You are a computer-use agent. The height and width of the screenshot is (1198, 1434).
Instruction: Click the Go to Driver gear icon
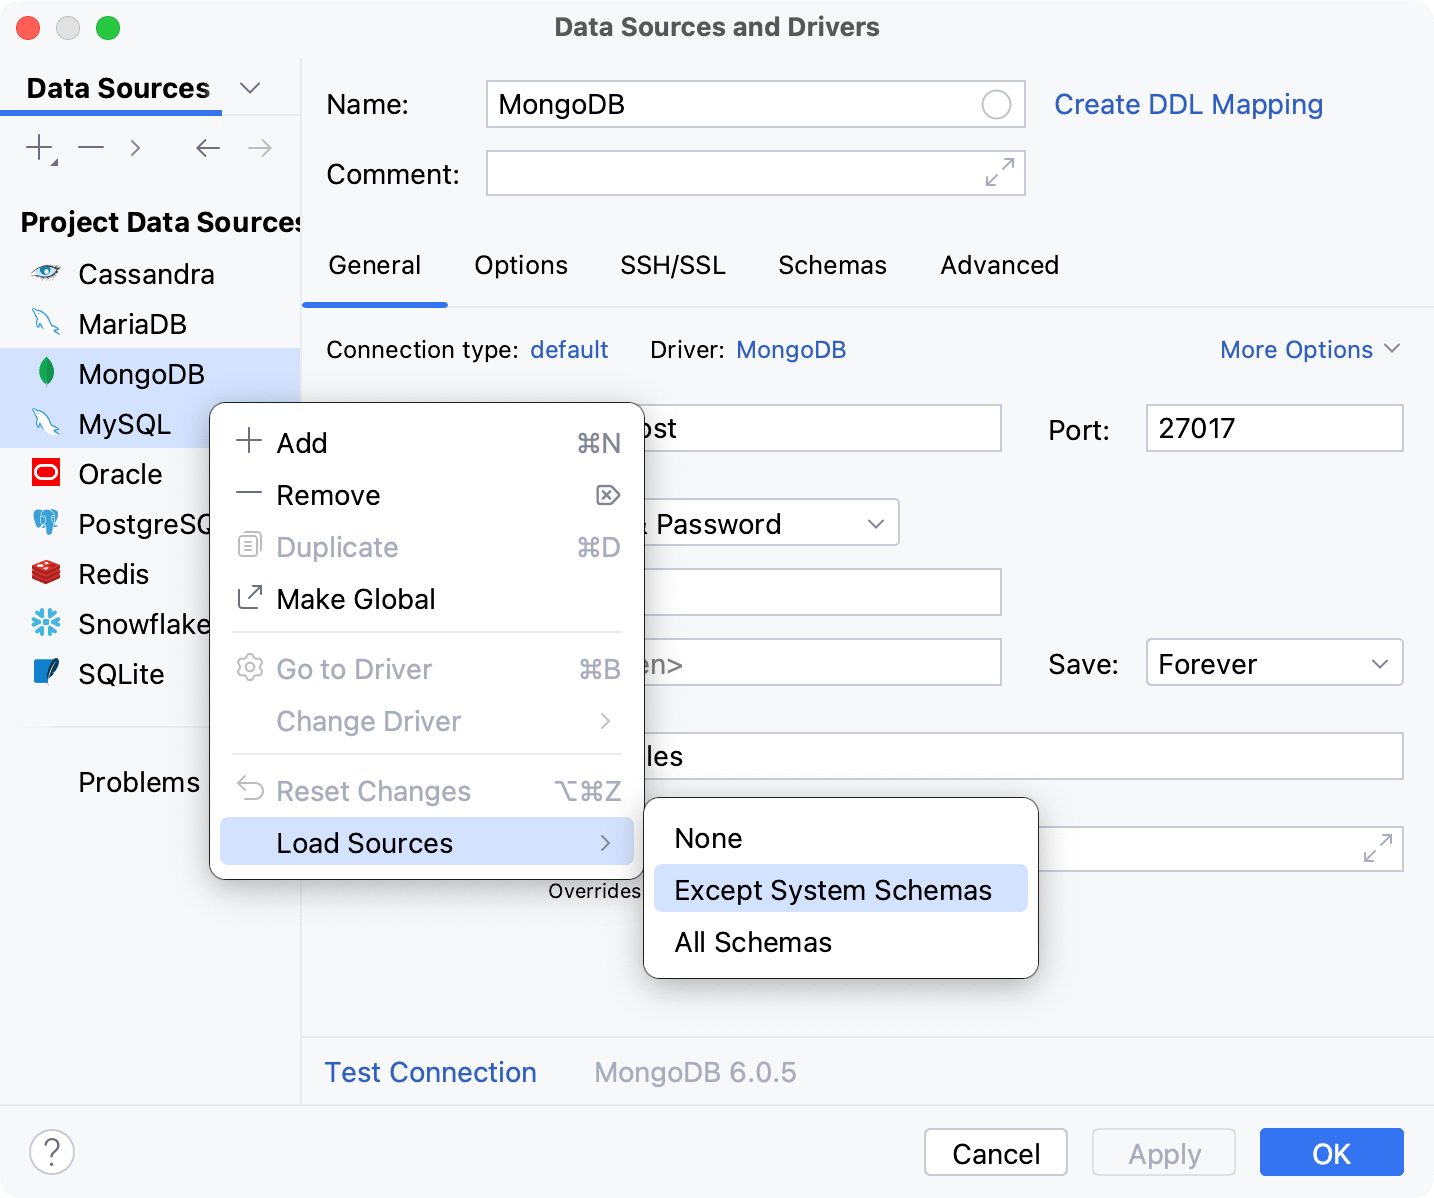coord(250,669)
